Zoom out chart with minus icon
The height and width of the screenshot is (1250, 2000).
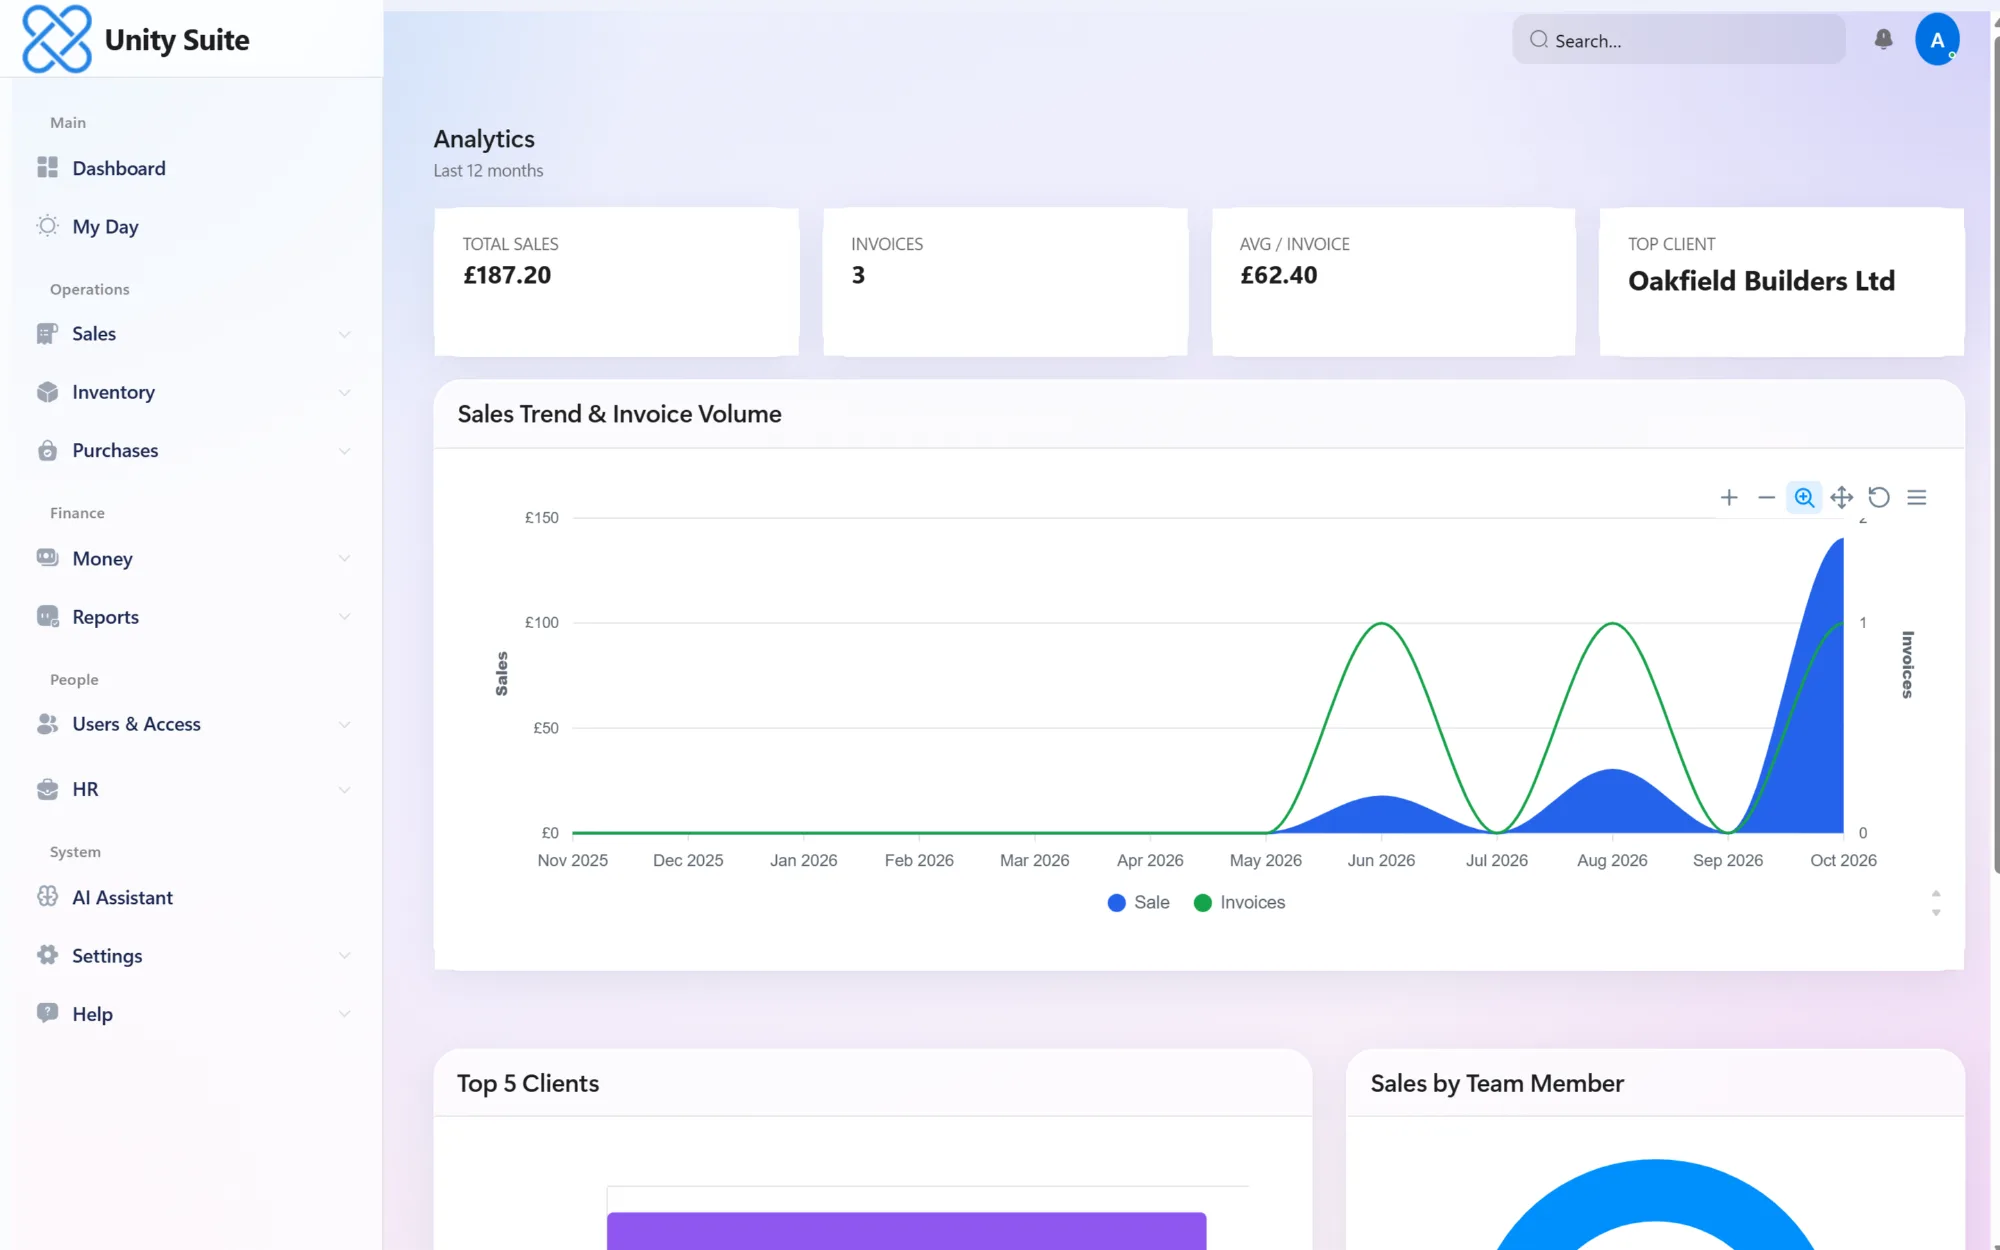click(x=1766, y=497)
